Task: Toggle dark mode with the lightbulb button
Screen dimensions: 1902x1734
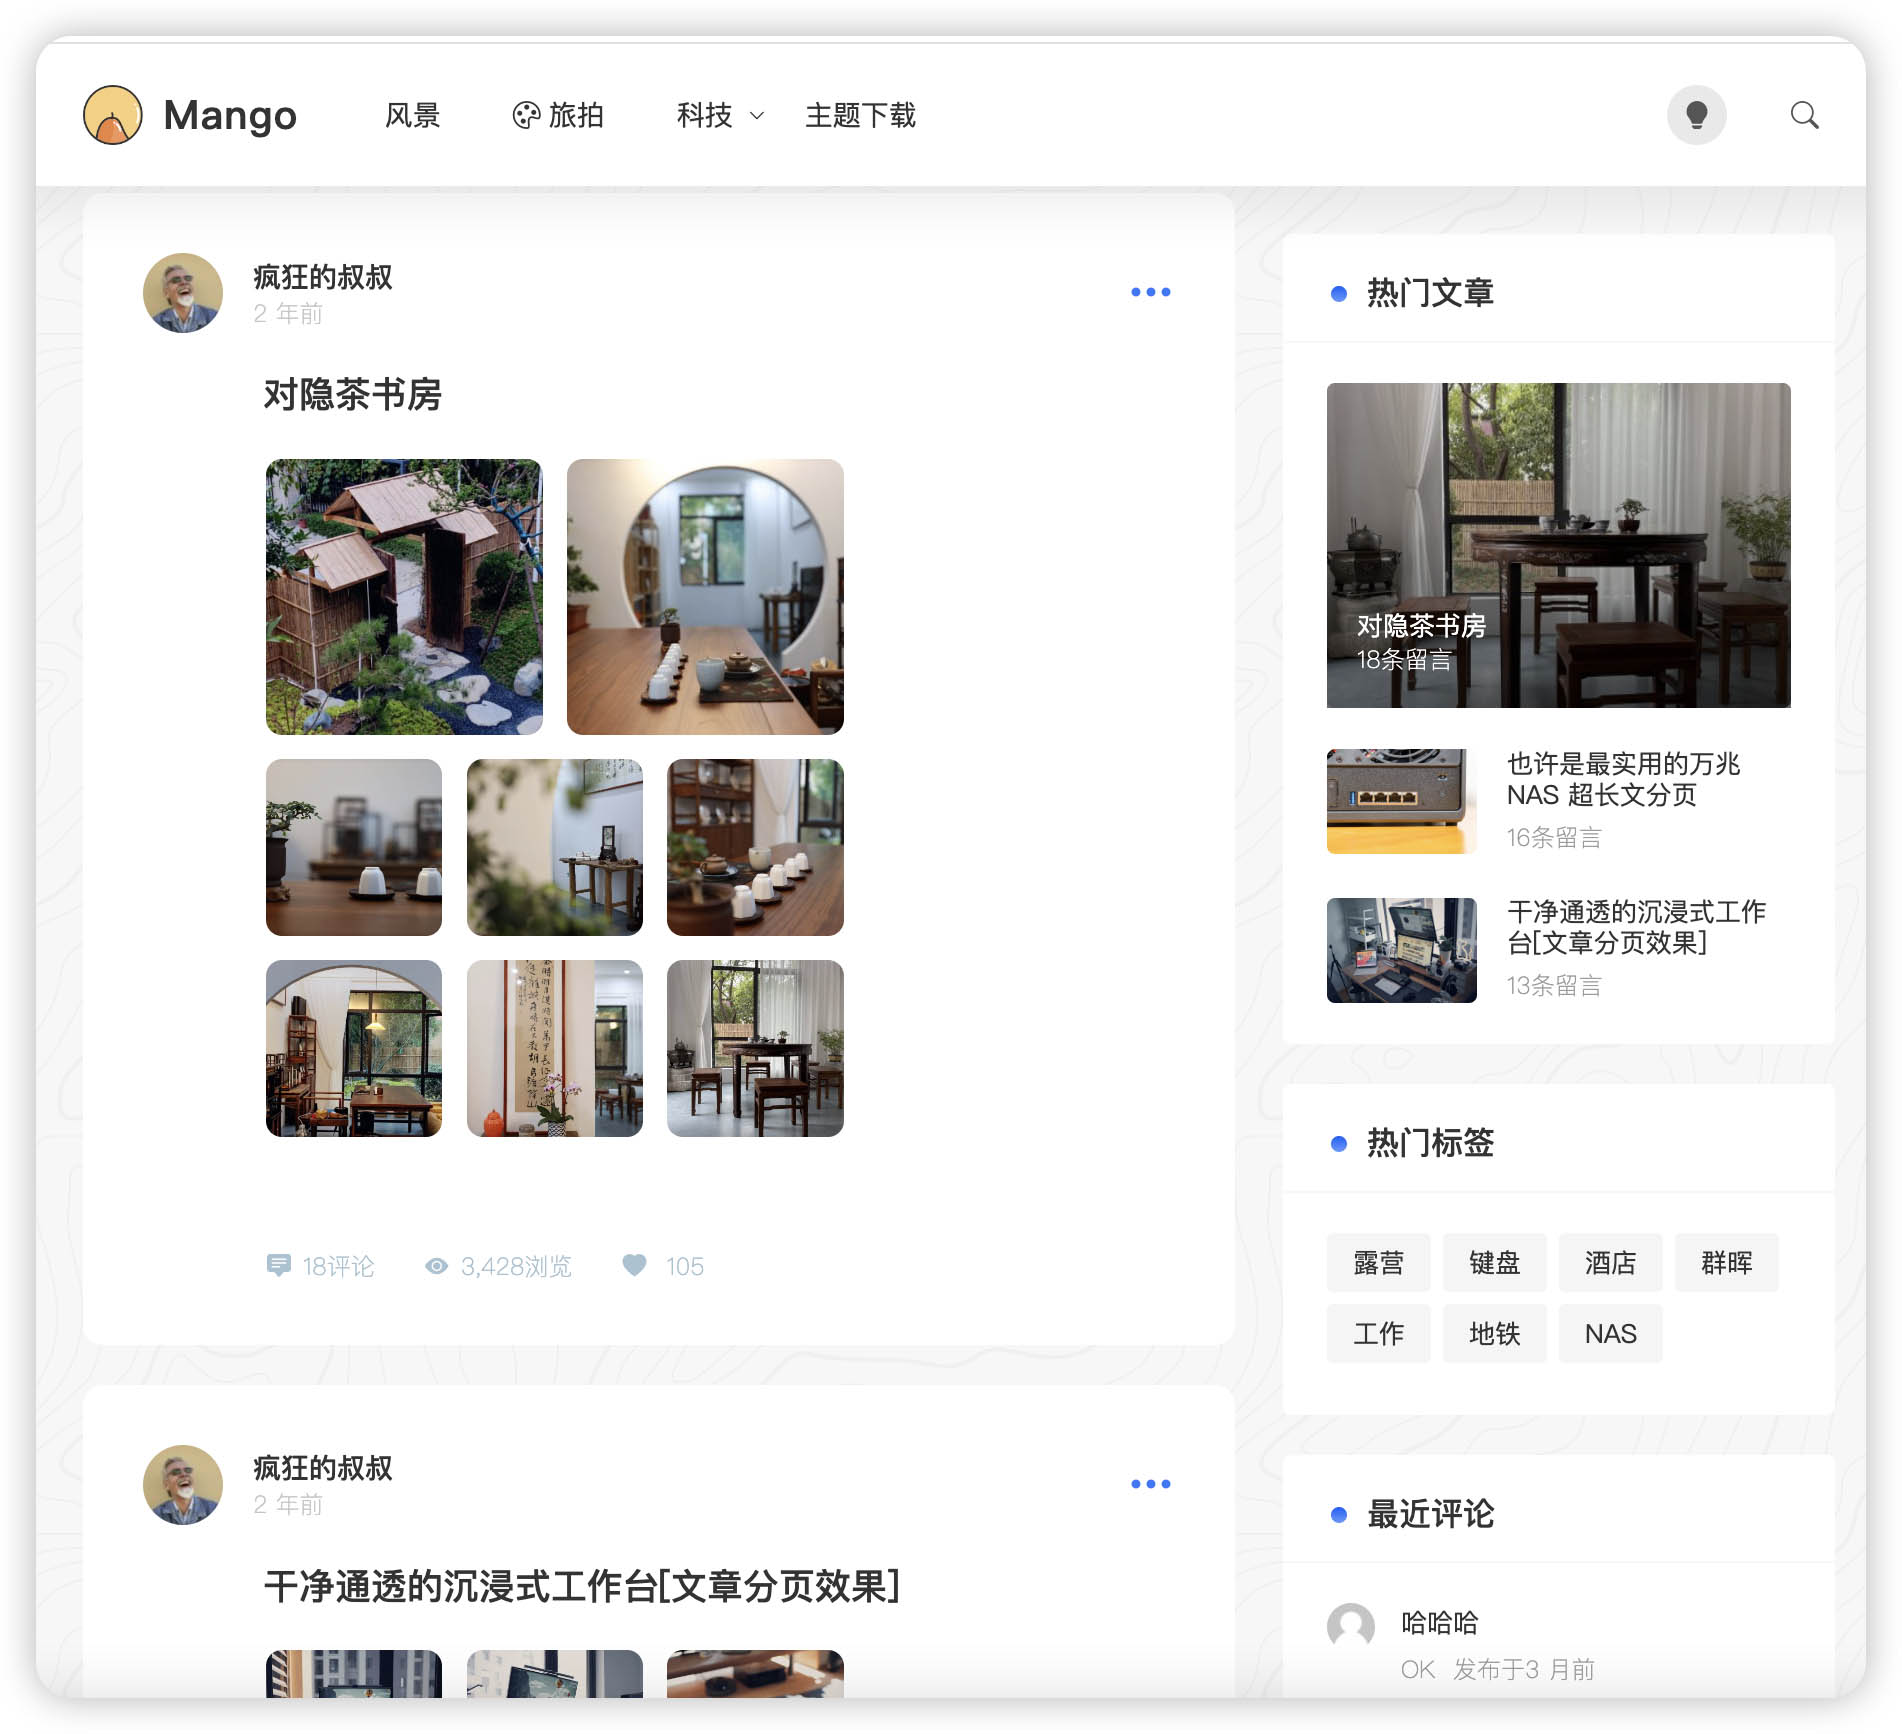Action: coord(1696,115)
